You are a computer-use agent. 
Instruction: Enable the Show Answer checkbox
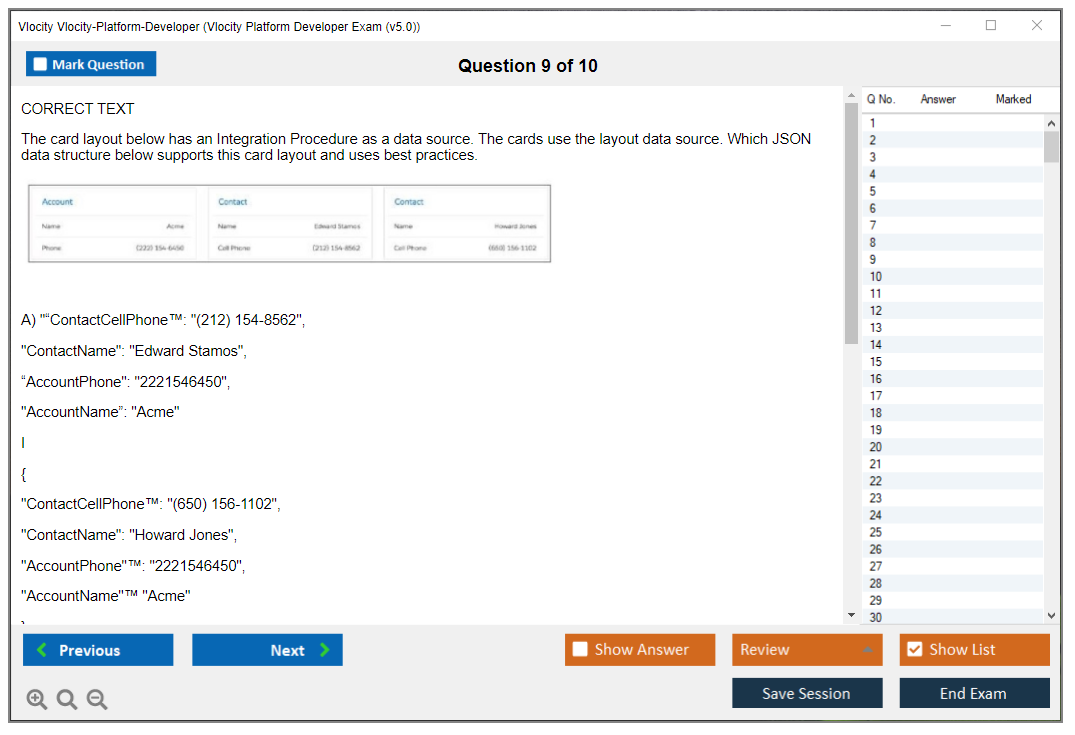[x=580, y=650]
